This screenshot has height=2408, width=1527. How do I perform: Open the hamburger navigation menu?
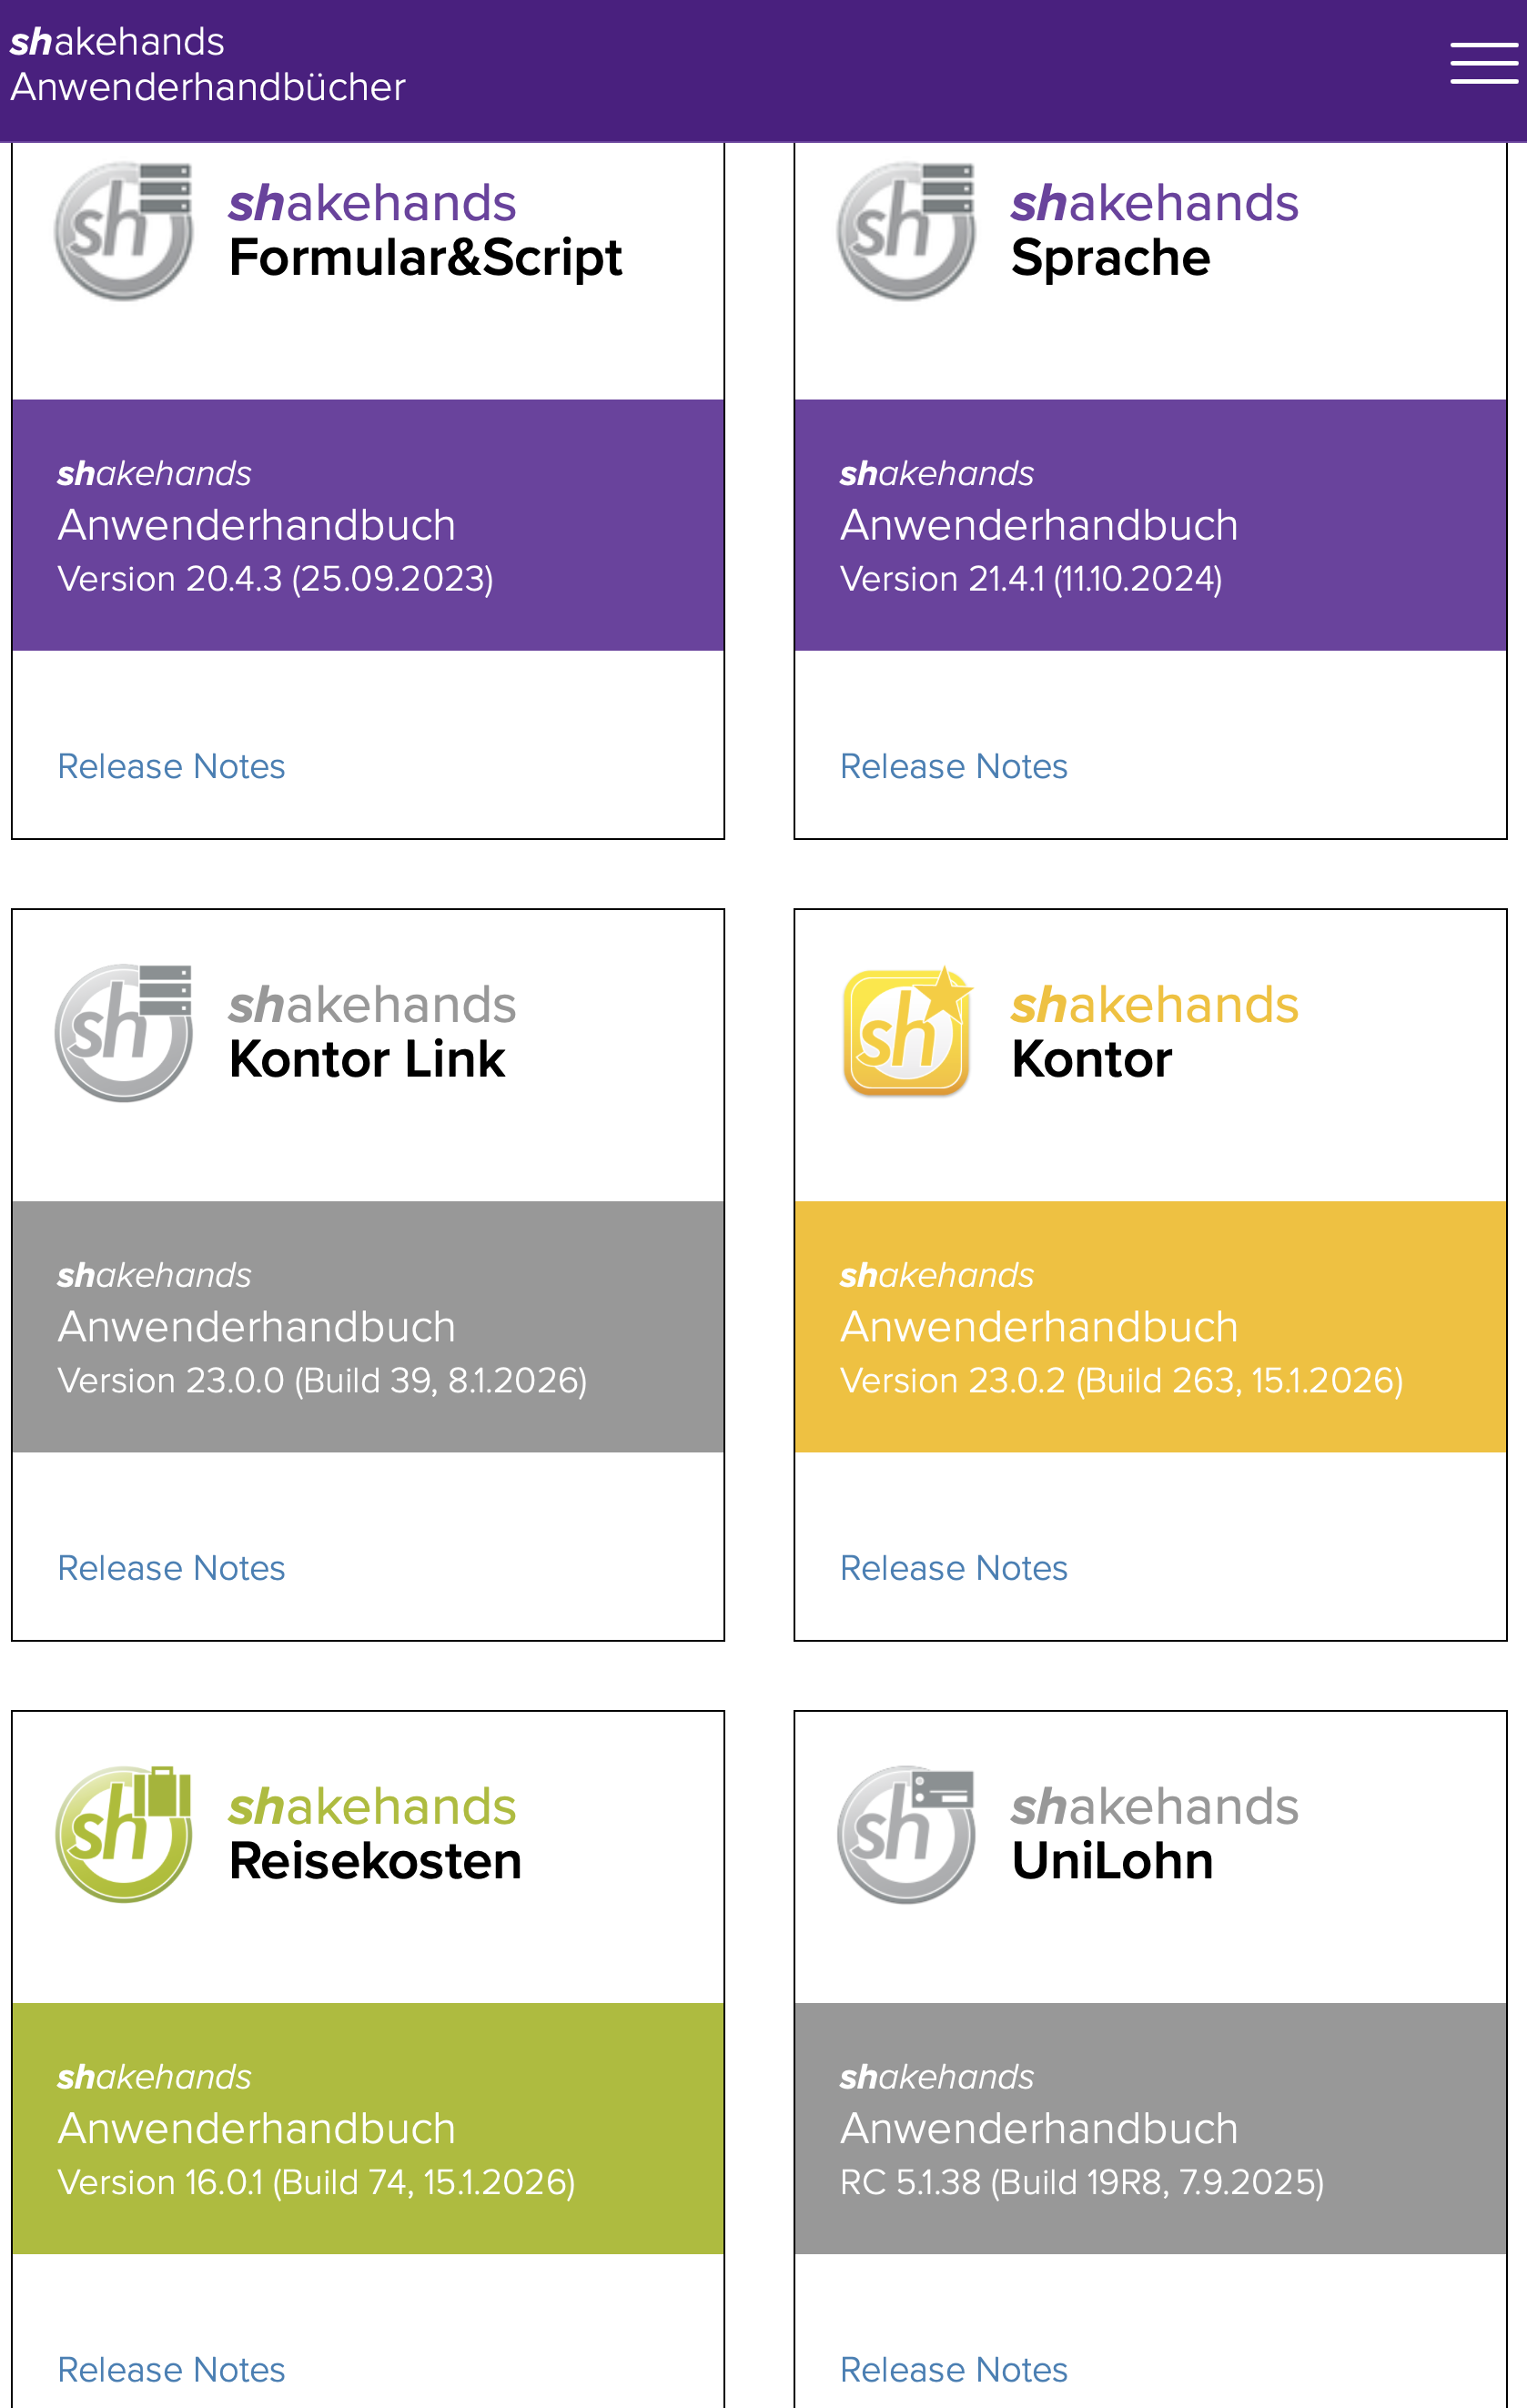[x=1483, y=63]
